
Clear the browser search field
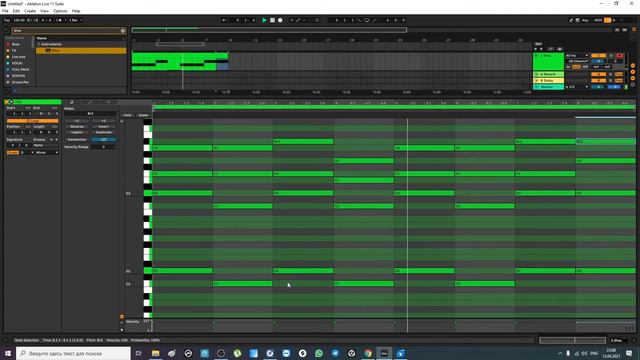pyautogui.click(x=123, y=31)
